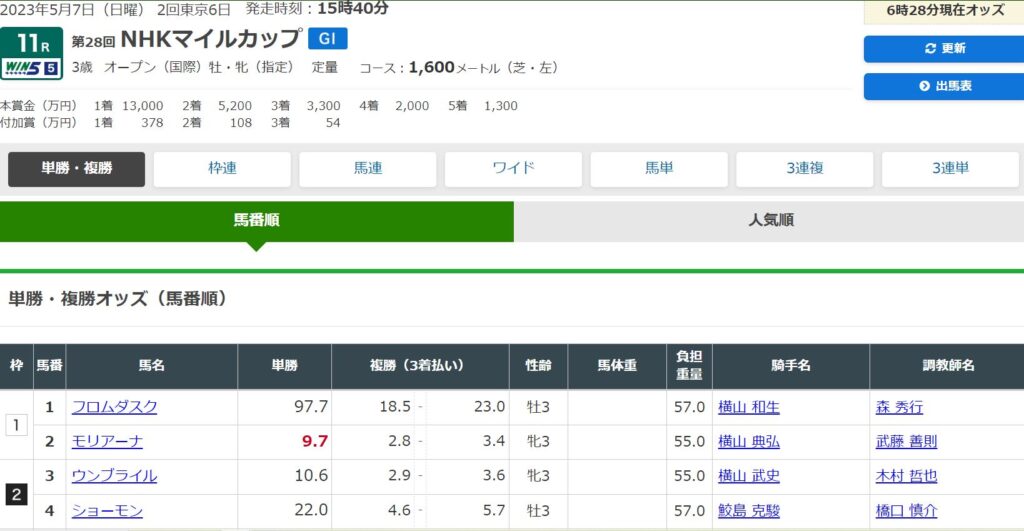Click the 11R race number icon
This screenshot has width=1024, height=531.
click(32, 44)
